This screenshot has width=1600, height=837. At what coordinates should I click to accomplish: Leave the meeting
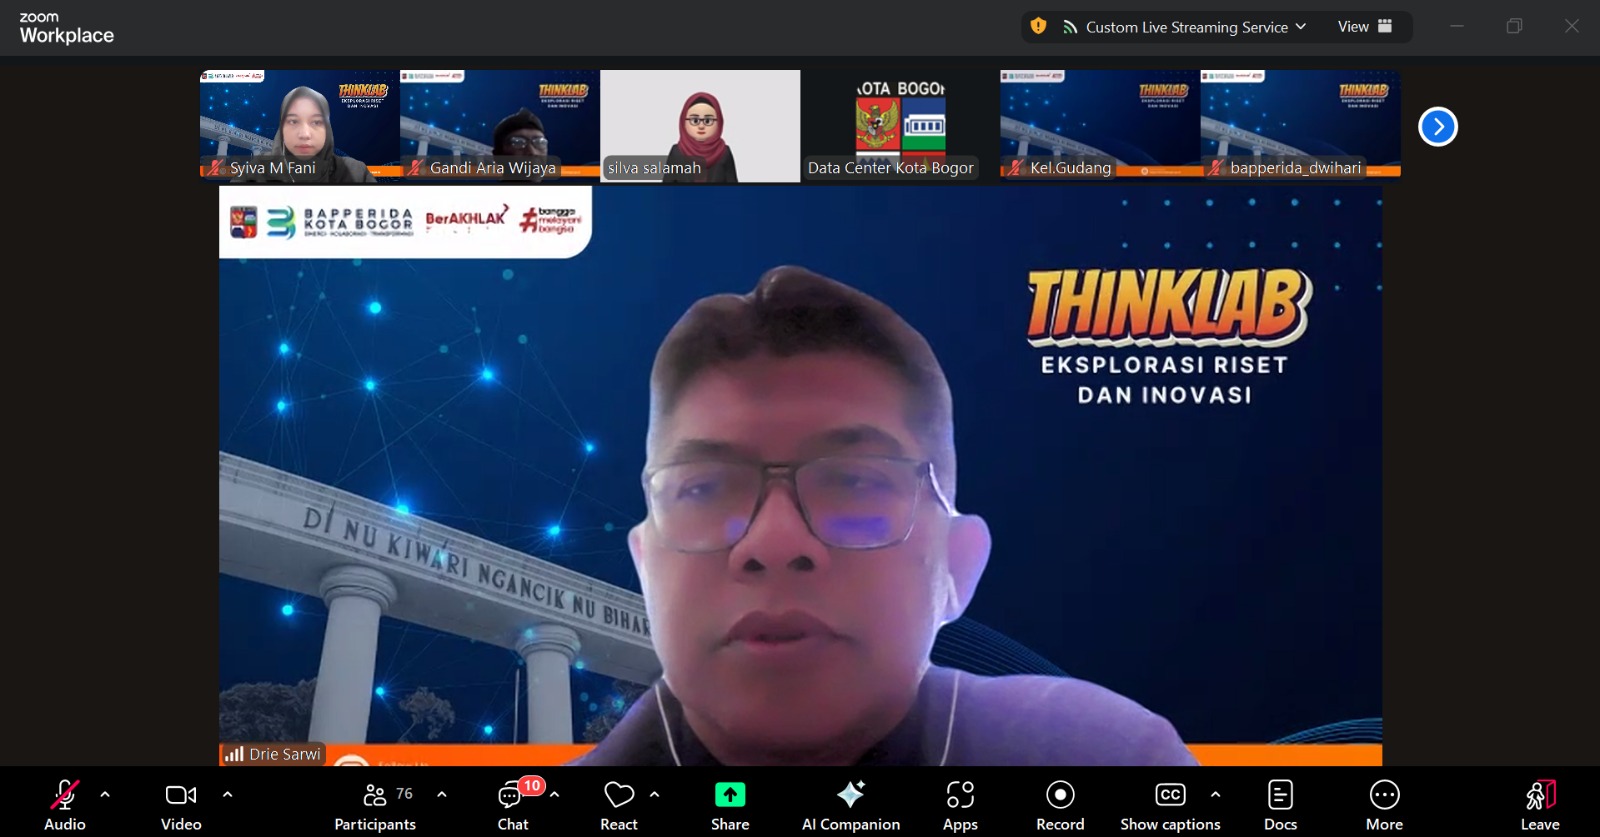point(1540,796)
